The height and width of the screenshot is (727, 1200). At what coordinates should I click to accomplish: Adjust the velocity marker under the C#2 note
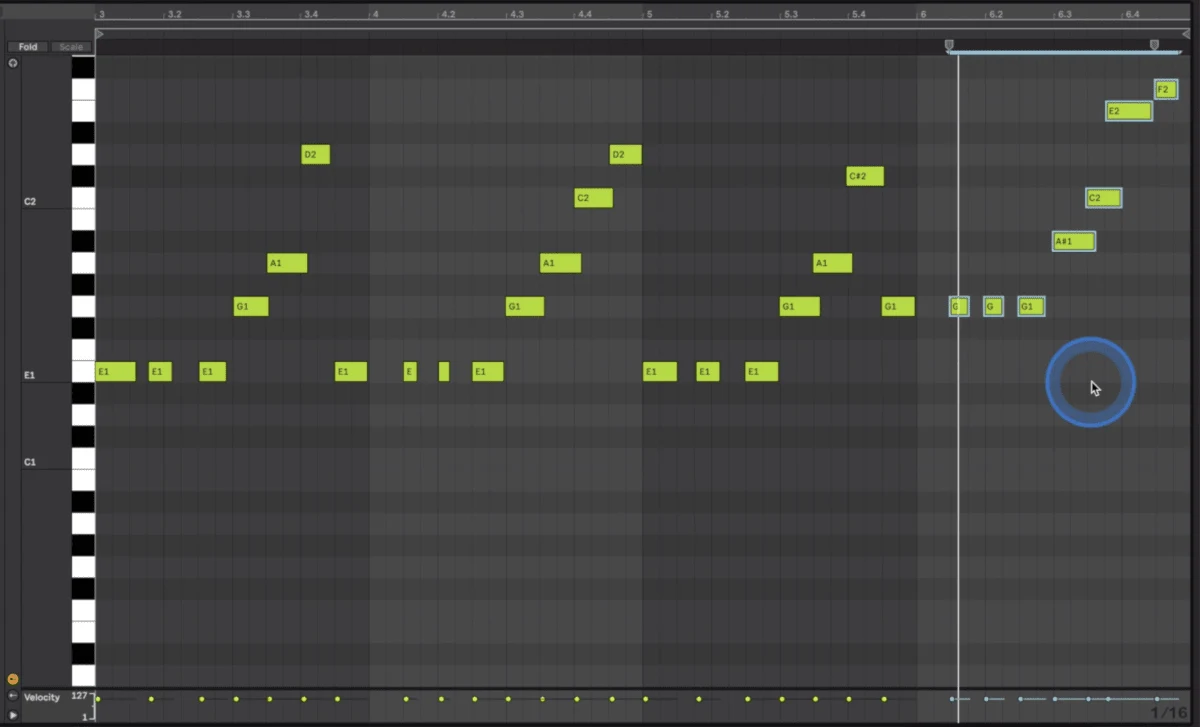pos(849,699)
